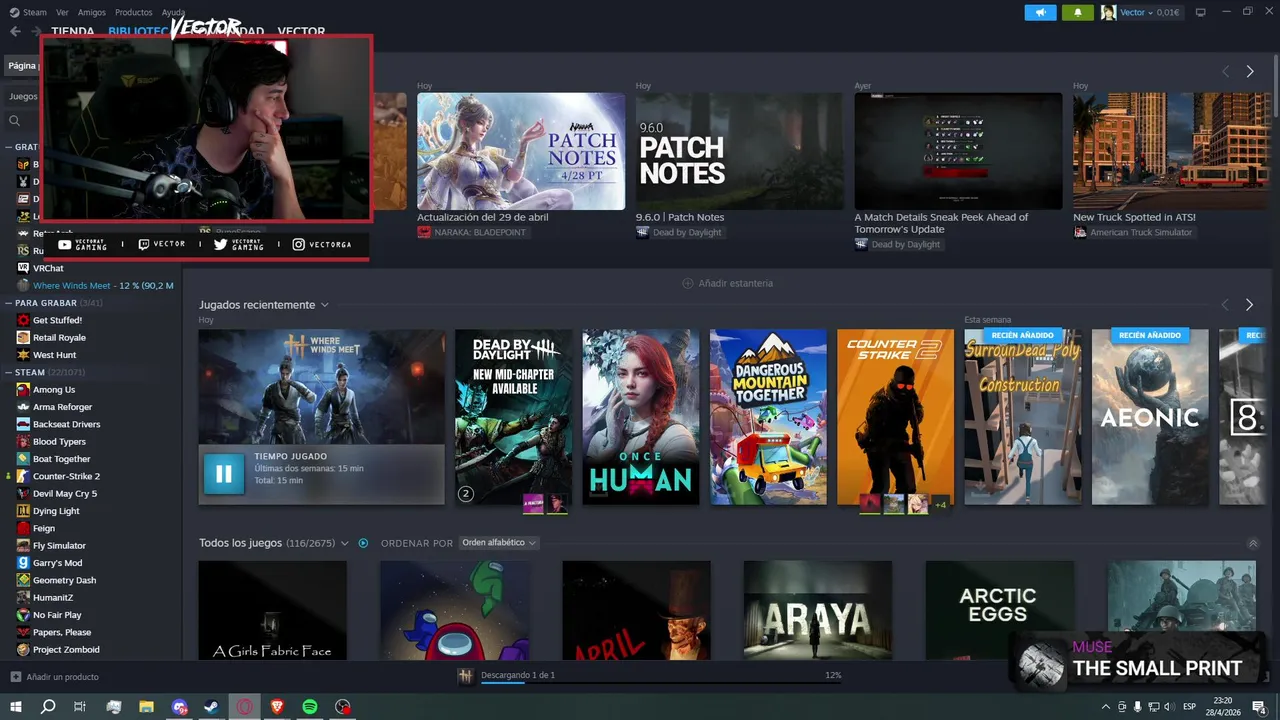The width and height of the screenshot is (1280, 720).
Task: Open the Ver menu
Action: click(63, 12)
